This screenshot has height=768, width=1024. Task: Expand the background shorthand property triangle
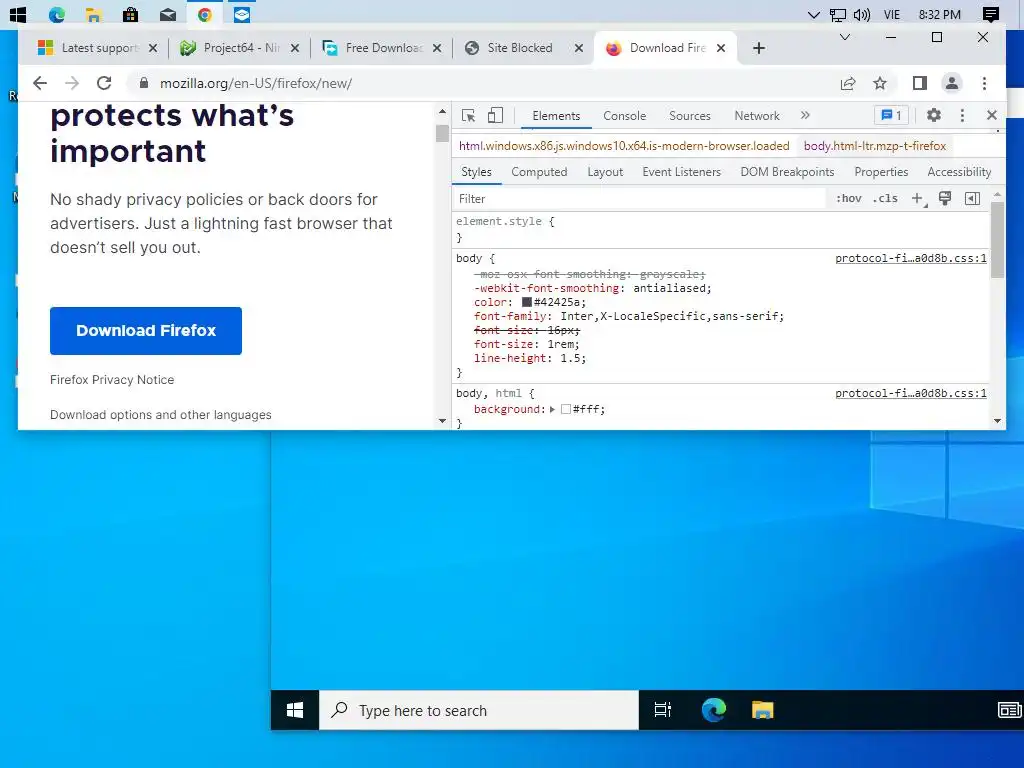(x=552, y=409)
